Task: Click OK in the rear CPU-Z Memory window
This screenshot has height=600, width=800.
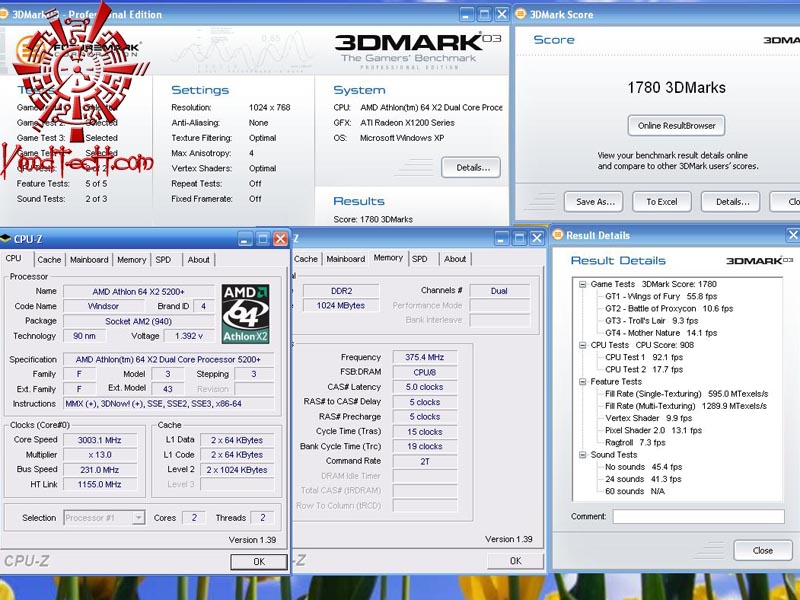Action: coord(515,561)
